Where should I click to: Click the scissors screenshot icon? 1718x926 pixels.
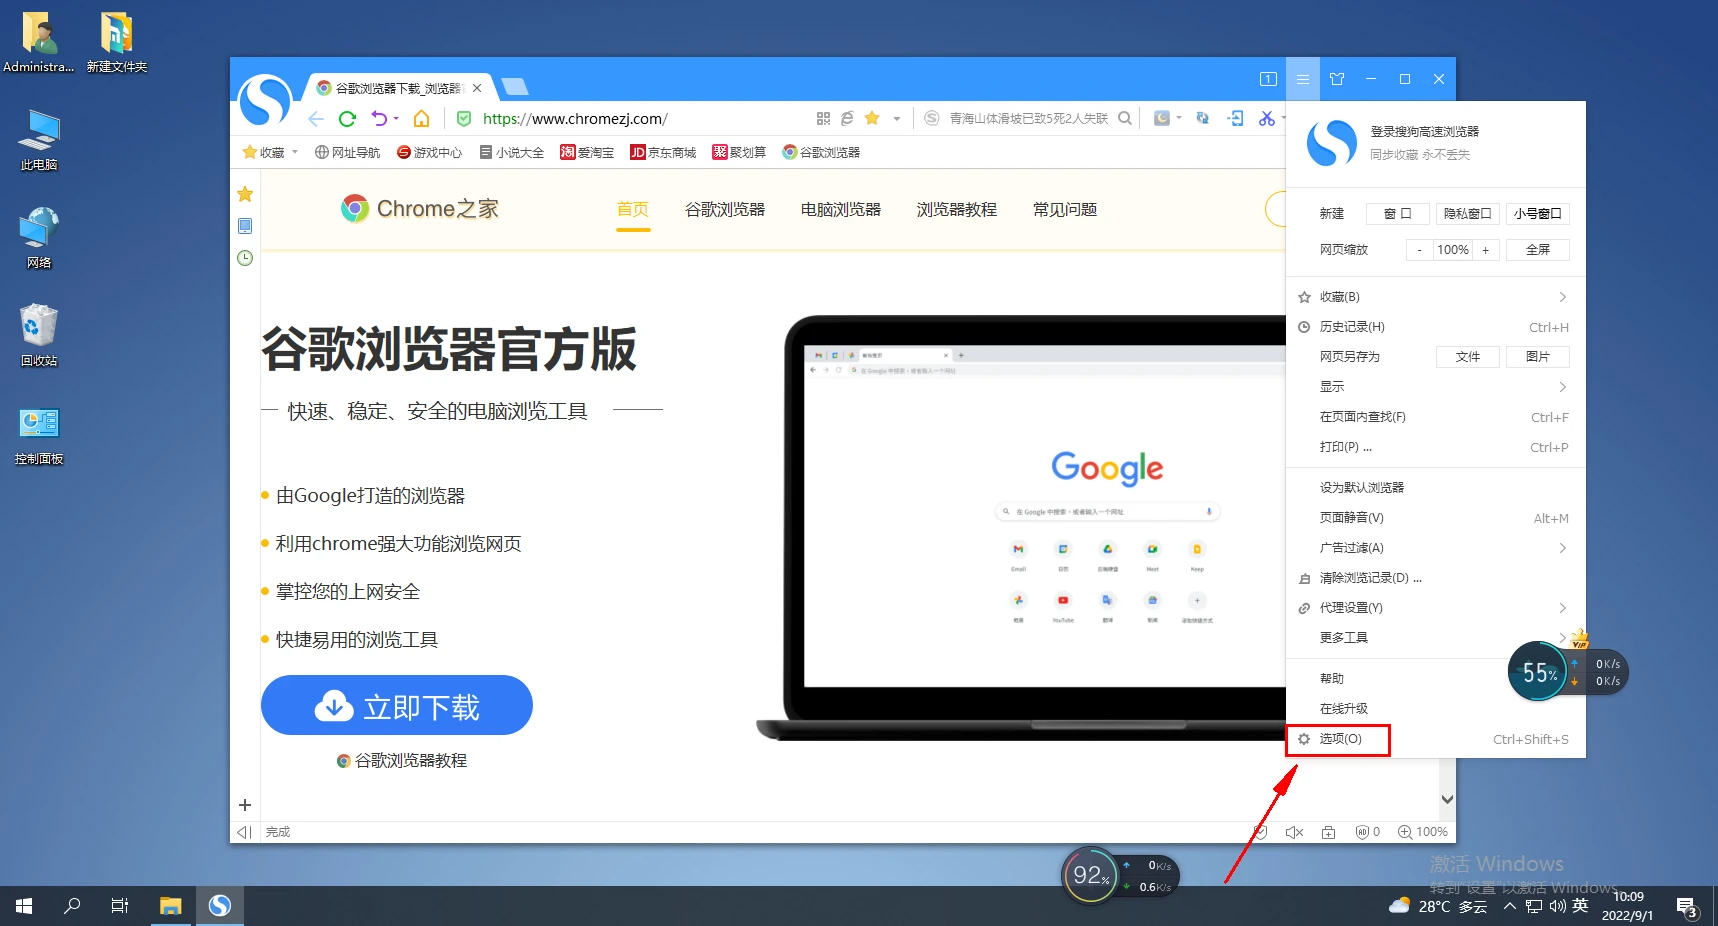point(1267,118)
